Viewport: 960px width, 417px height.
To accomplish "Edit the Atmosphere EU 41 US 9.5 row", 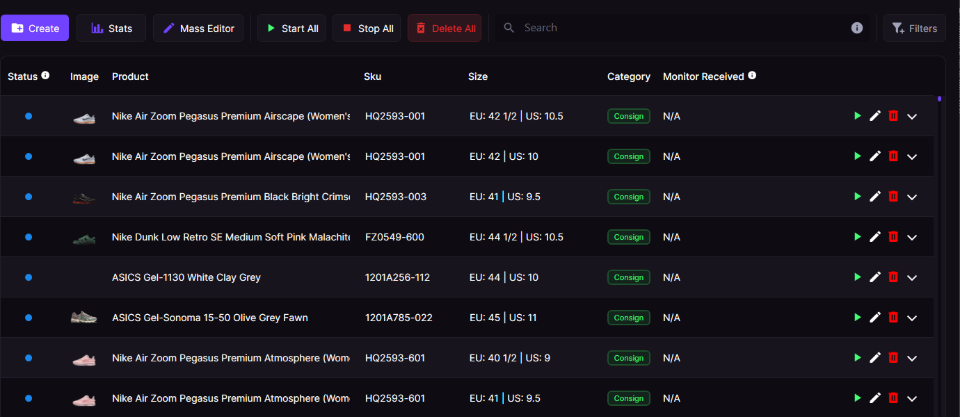I will 875,398.
